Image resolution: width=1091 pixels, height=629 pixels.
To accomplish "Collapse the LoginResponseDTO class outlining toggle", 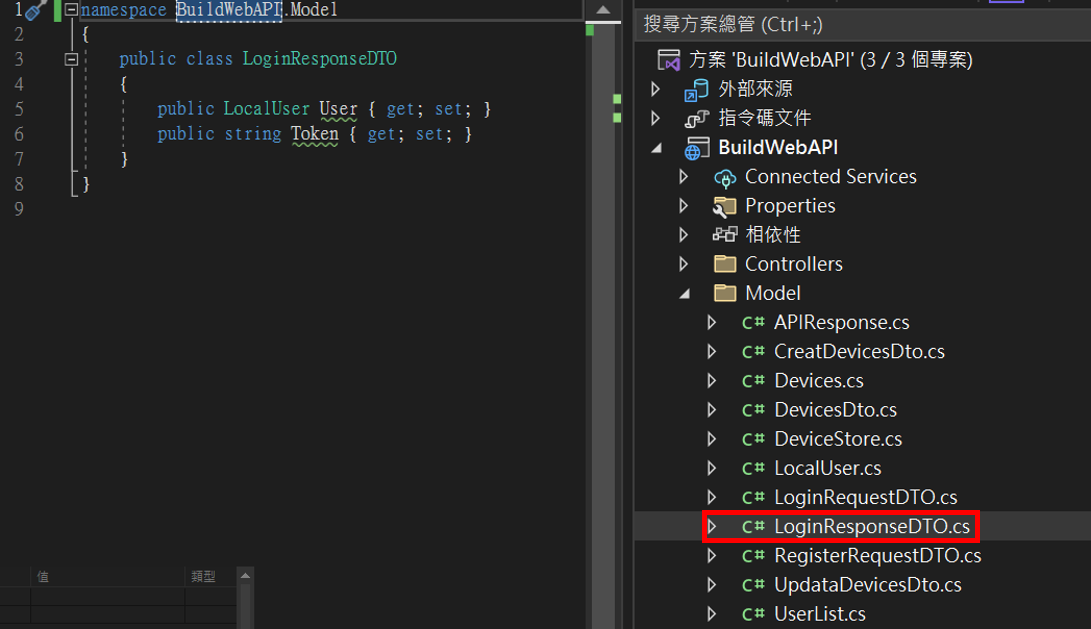I will coord(71,59).
